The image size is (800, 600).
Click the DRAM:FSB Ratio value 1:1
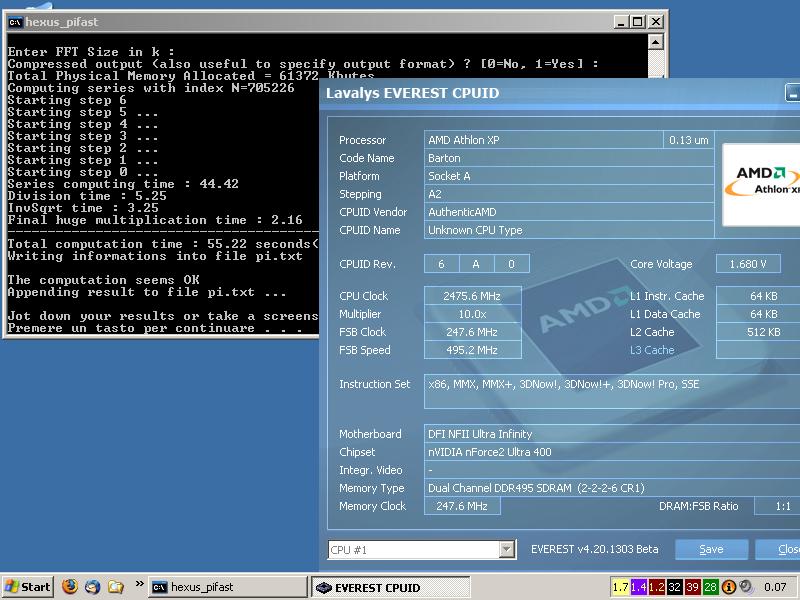[x=777, y=506]
